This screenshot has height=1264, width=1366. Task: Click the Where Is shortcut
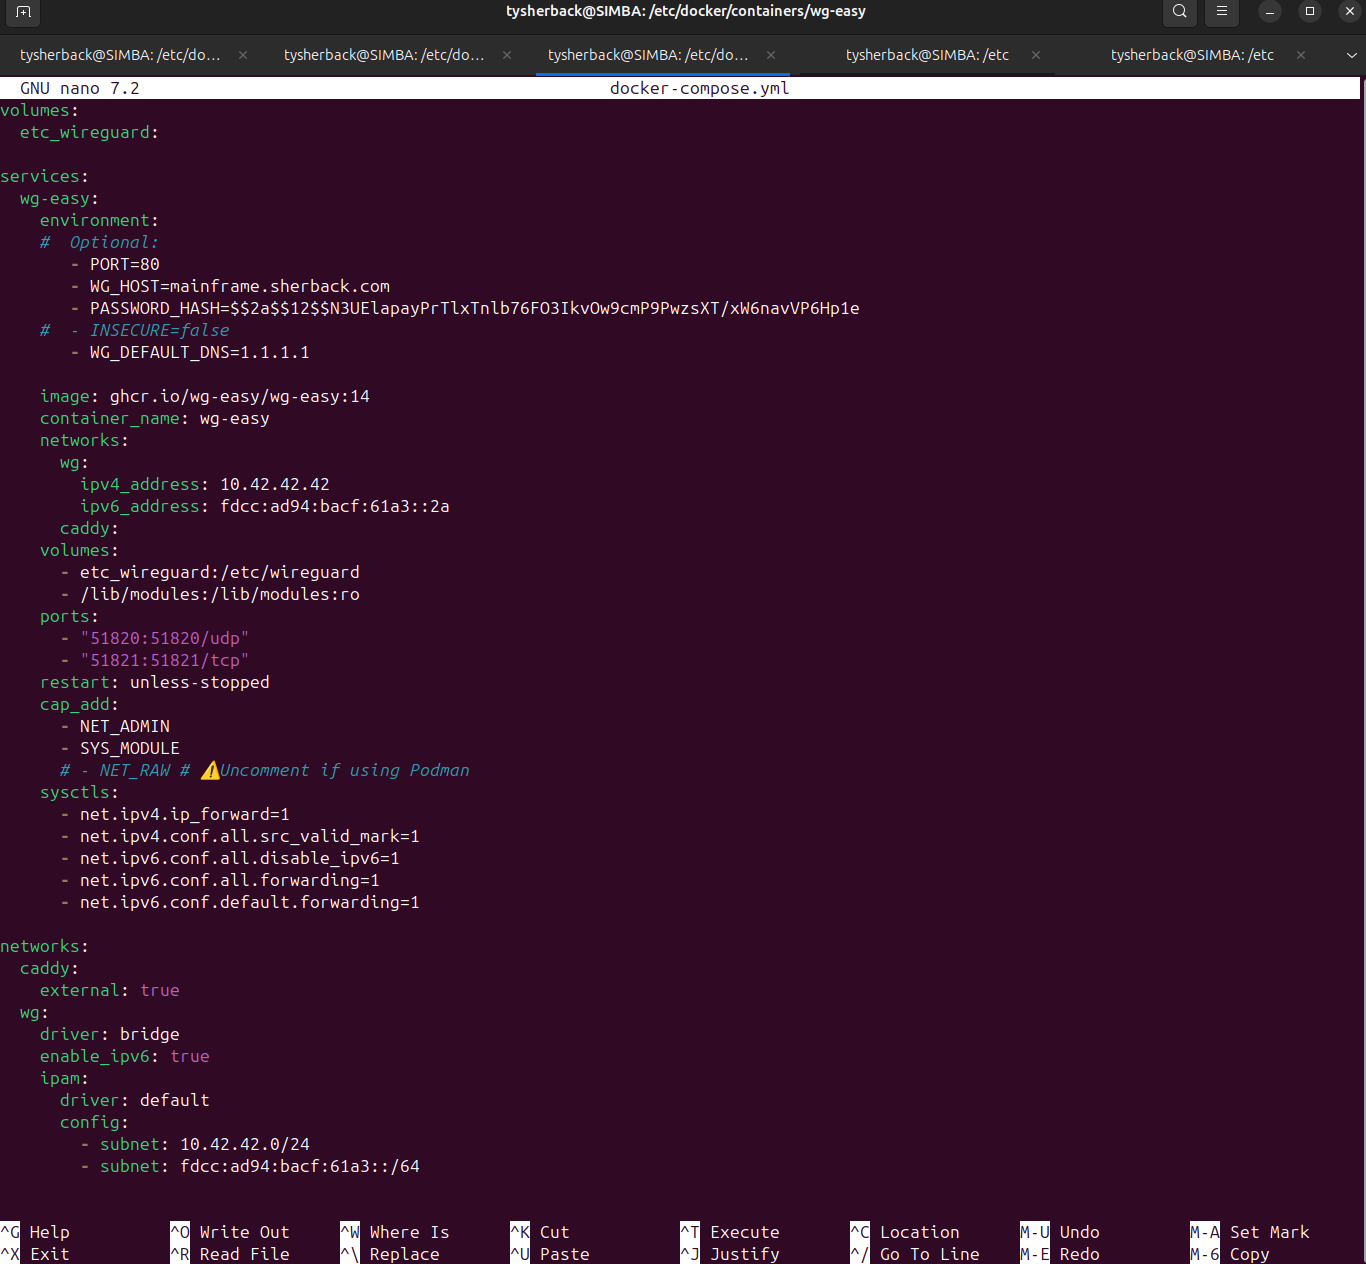(x=395, y=1232)
